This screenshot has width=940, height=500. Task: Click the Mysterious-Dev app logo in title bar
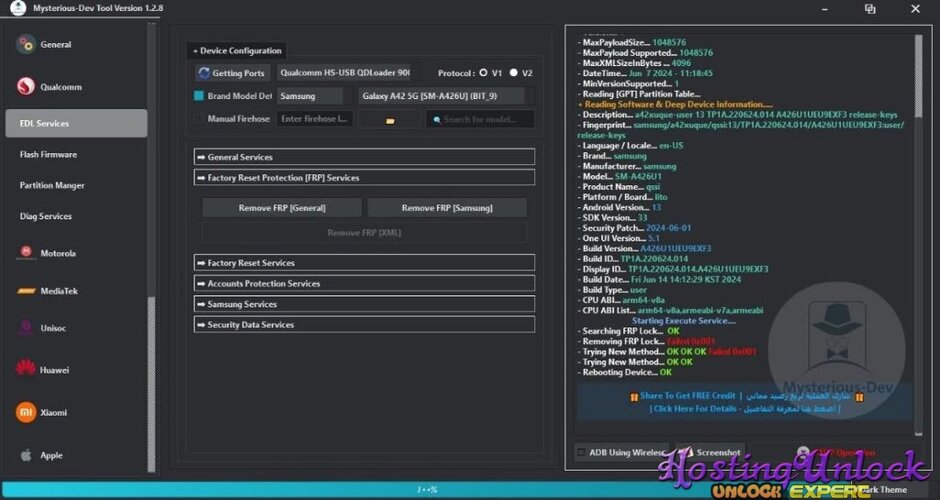[17, 8]
